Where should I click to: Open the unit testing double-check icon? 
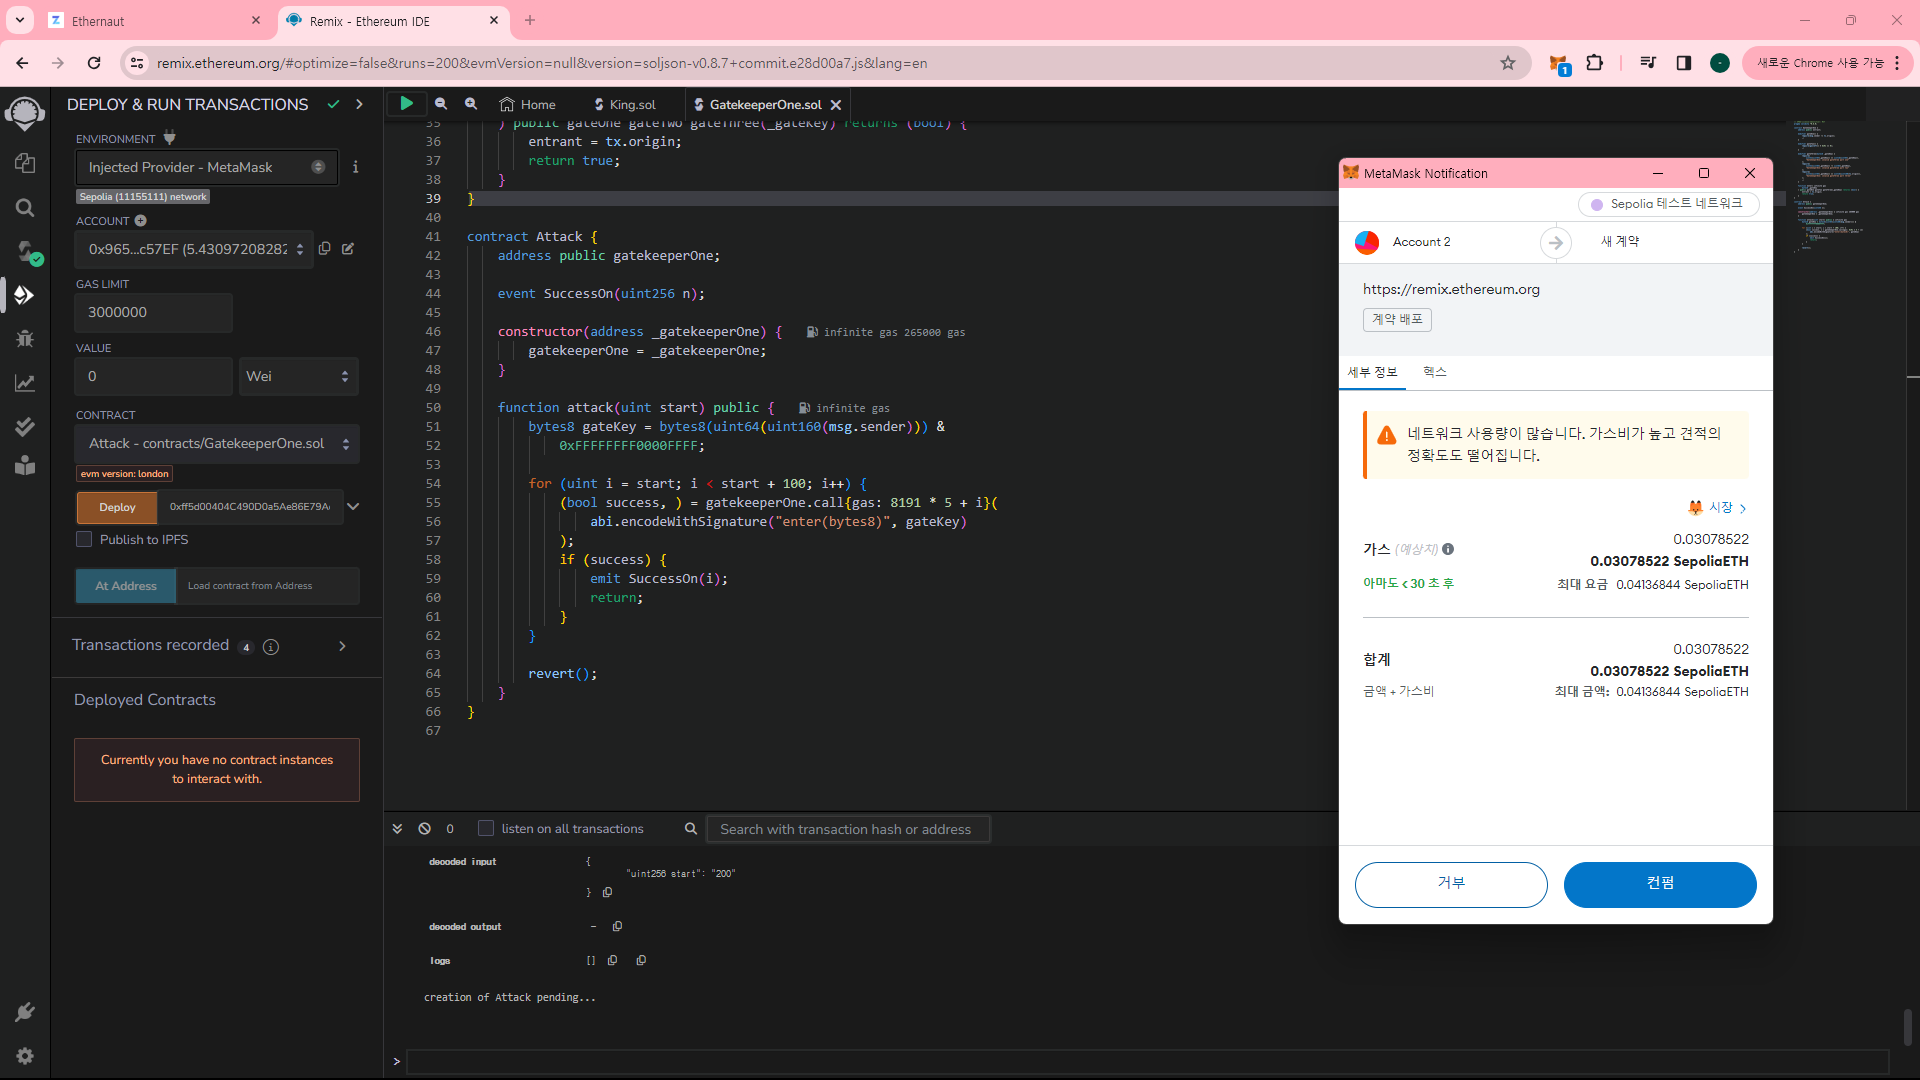coord(25,426)
